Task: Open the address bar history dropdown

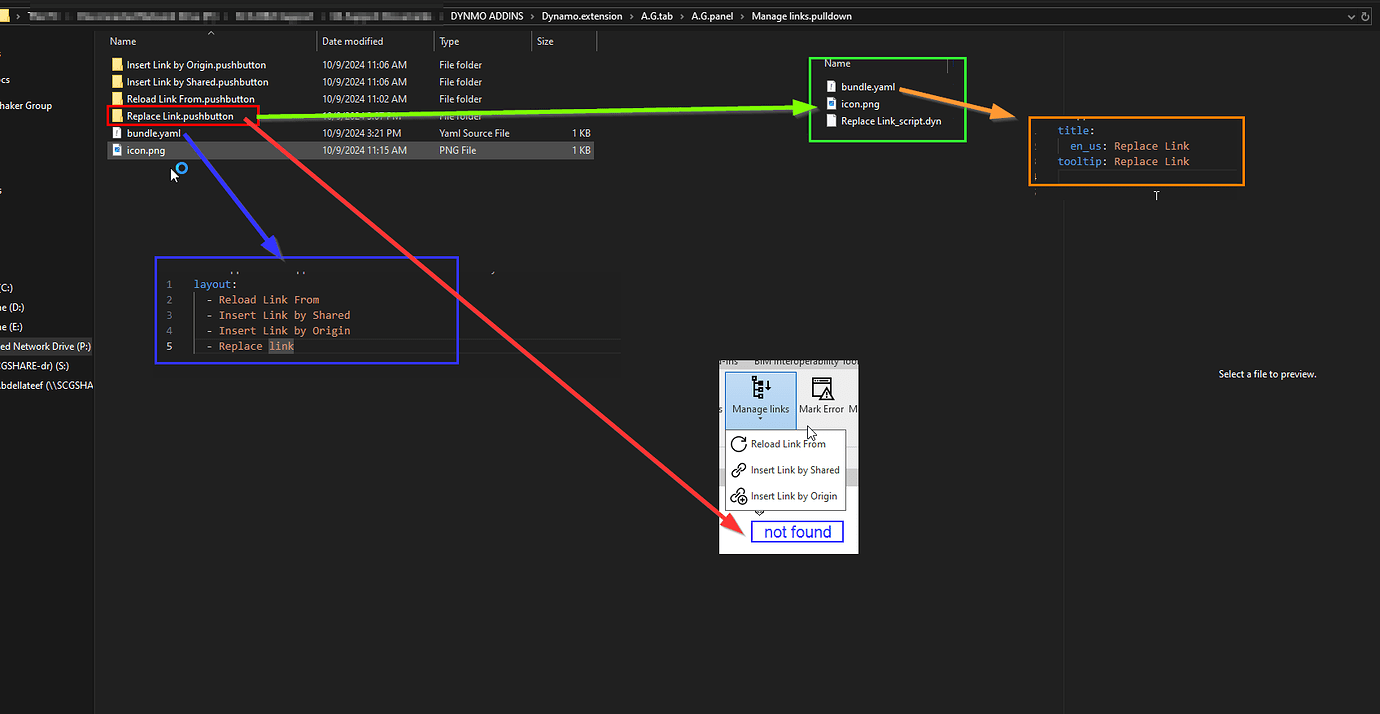Action: (1352, 15)
